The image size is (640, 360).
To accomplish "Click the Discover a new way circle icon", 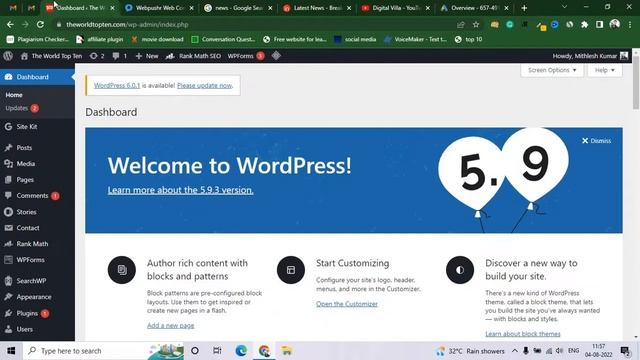I will pos(460,270).
